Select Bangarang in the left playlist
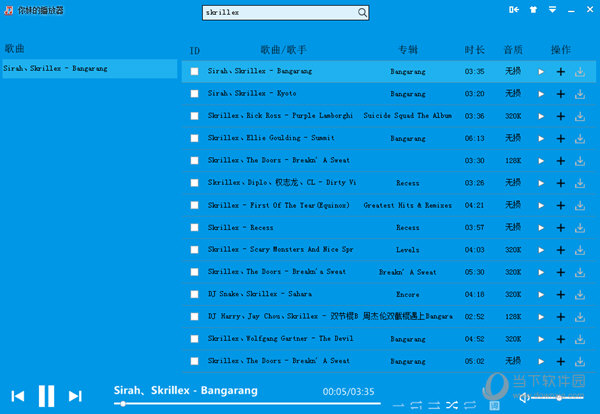The image size is (600, 414). [90, 68]
